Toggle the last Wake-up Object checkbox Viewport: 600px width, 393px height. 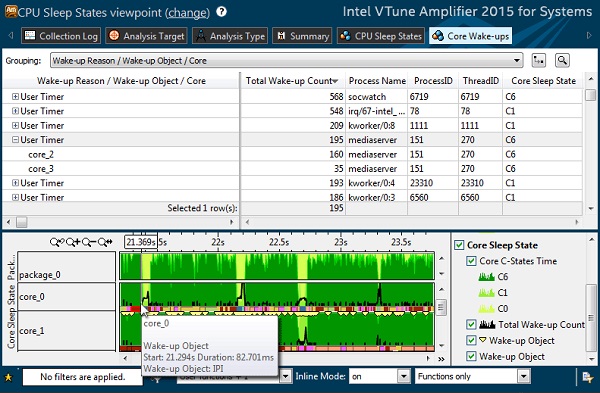[471, 356]
